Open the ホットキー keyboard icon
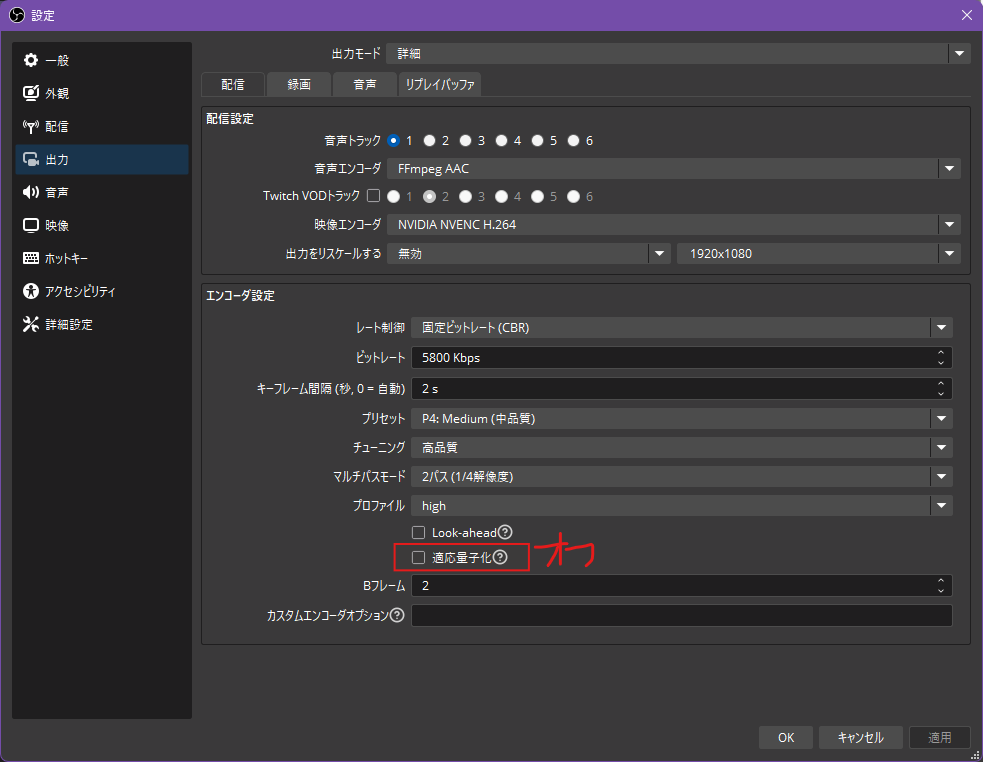 (31, 258)
